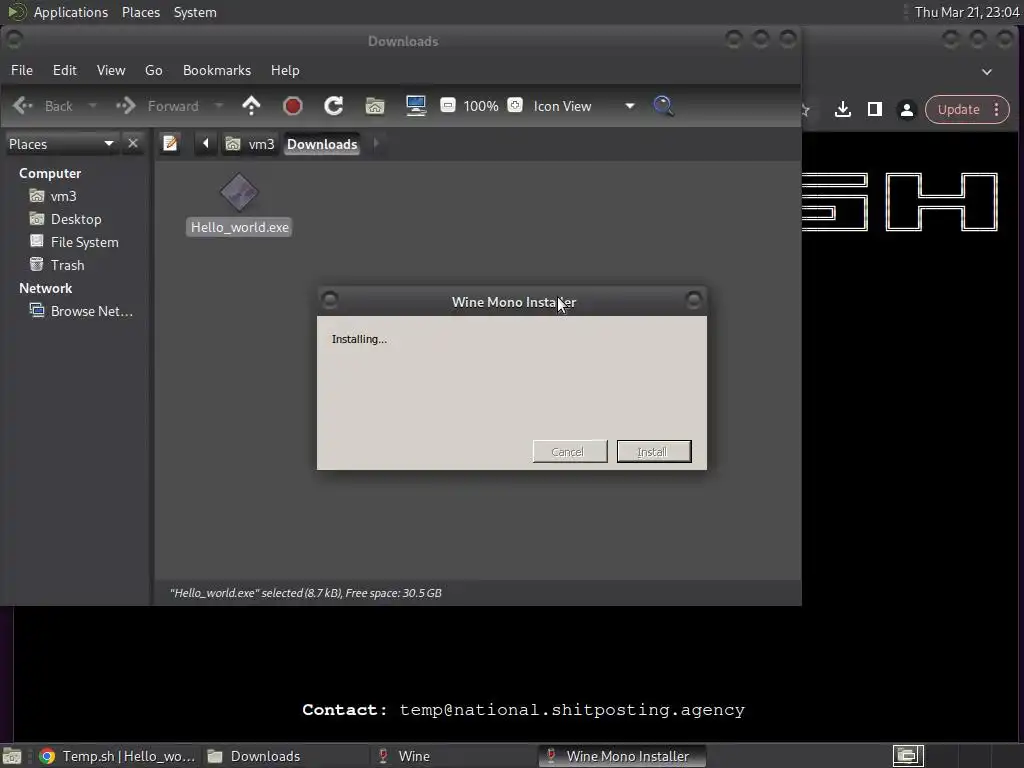Open browser three-dot menu icon

click(997, 109)
